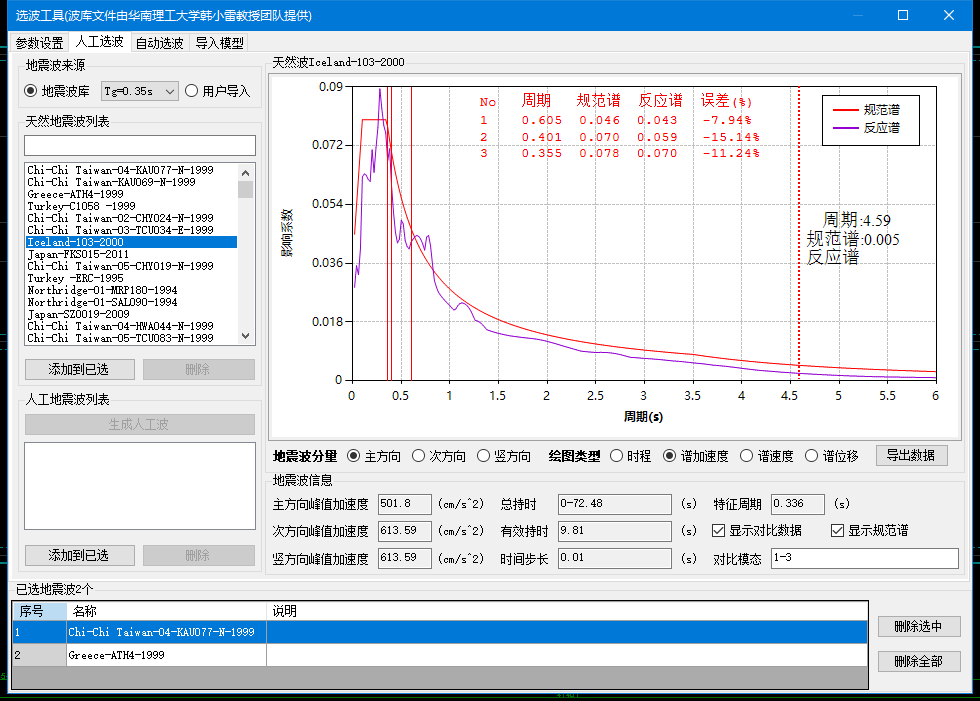The image size is (980, 701).
Task: Switch to the 参数设置 tab
Action: [x=39, y=43]
